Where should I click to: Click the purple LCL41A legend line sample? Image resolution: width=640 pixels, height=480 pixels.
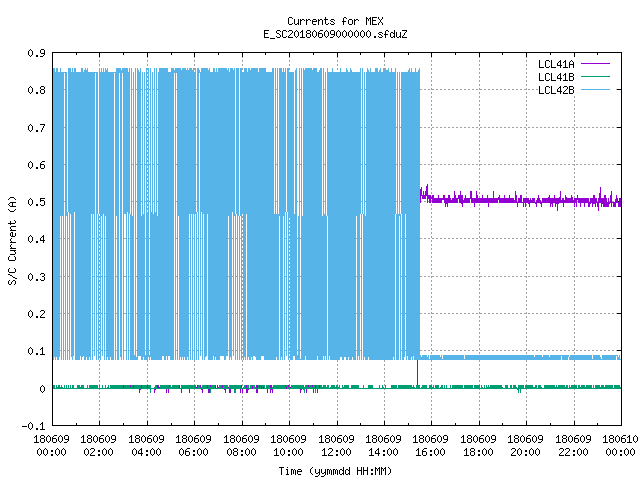coord(595,64)
